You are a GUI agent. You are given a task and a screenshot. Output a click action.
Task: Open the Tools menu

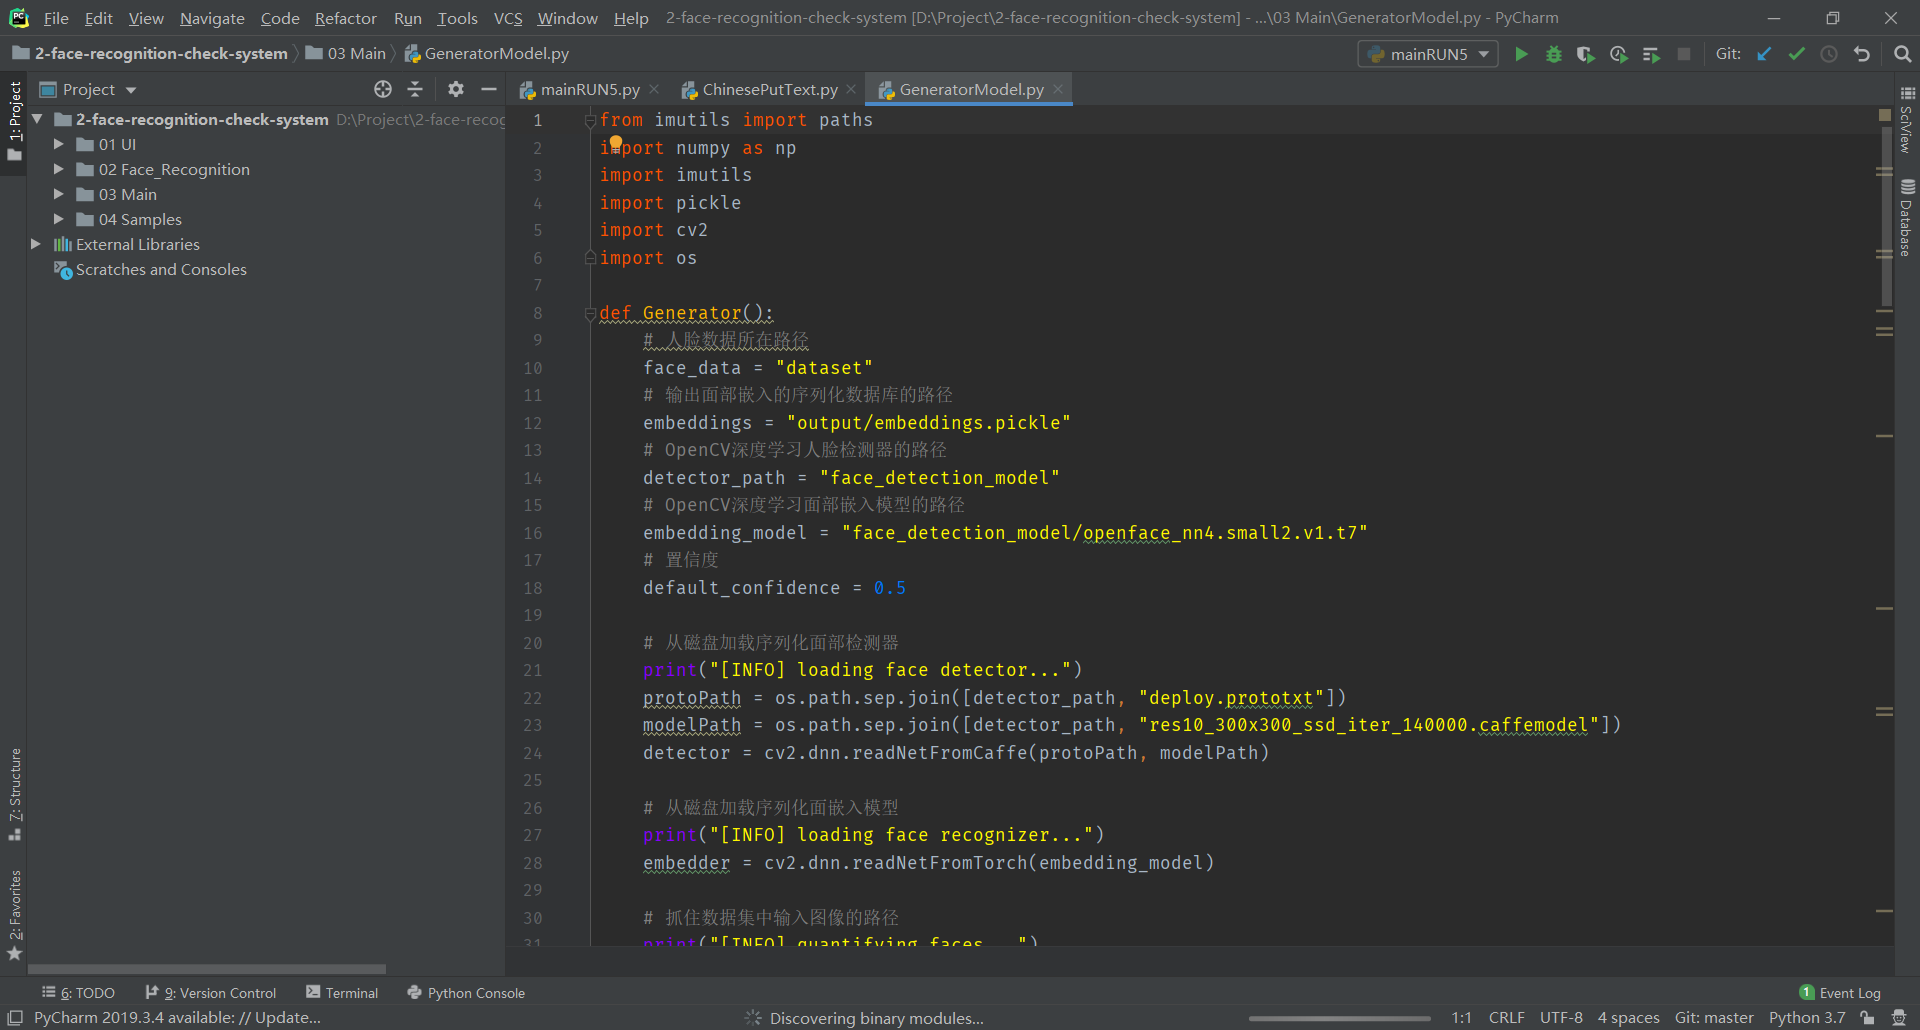pyautogui.click(x=457, y=18)
